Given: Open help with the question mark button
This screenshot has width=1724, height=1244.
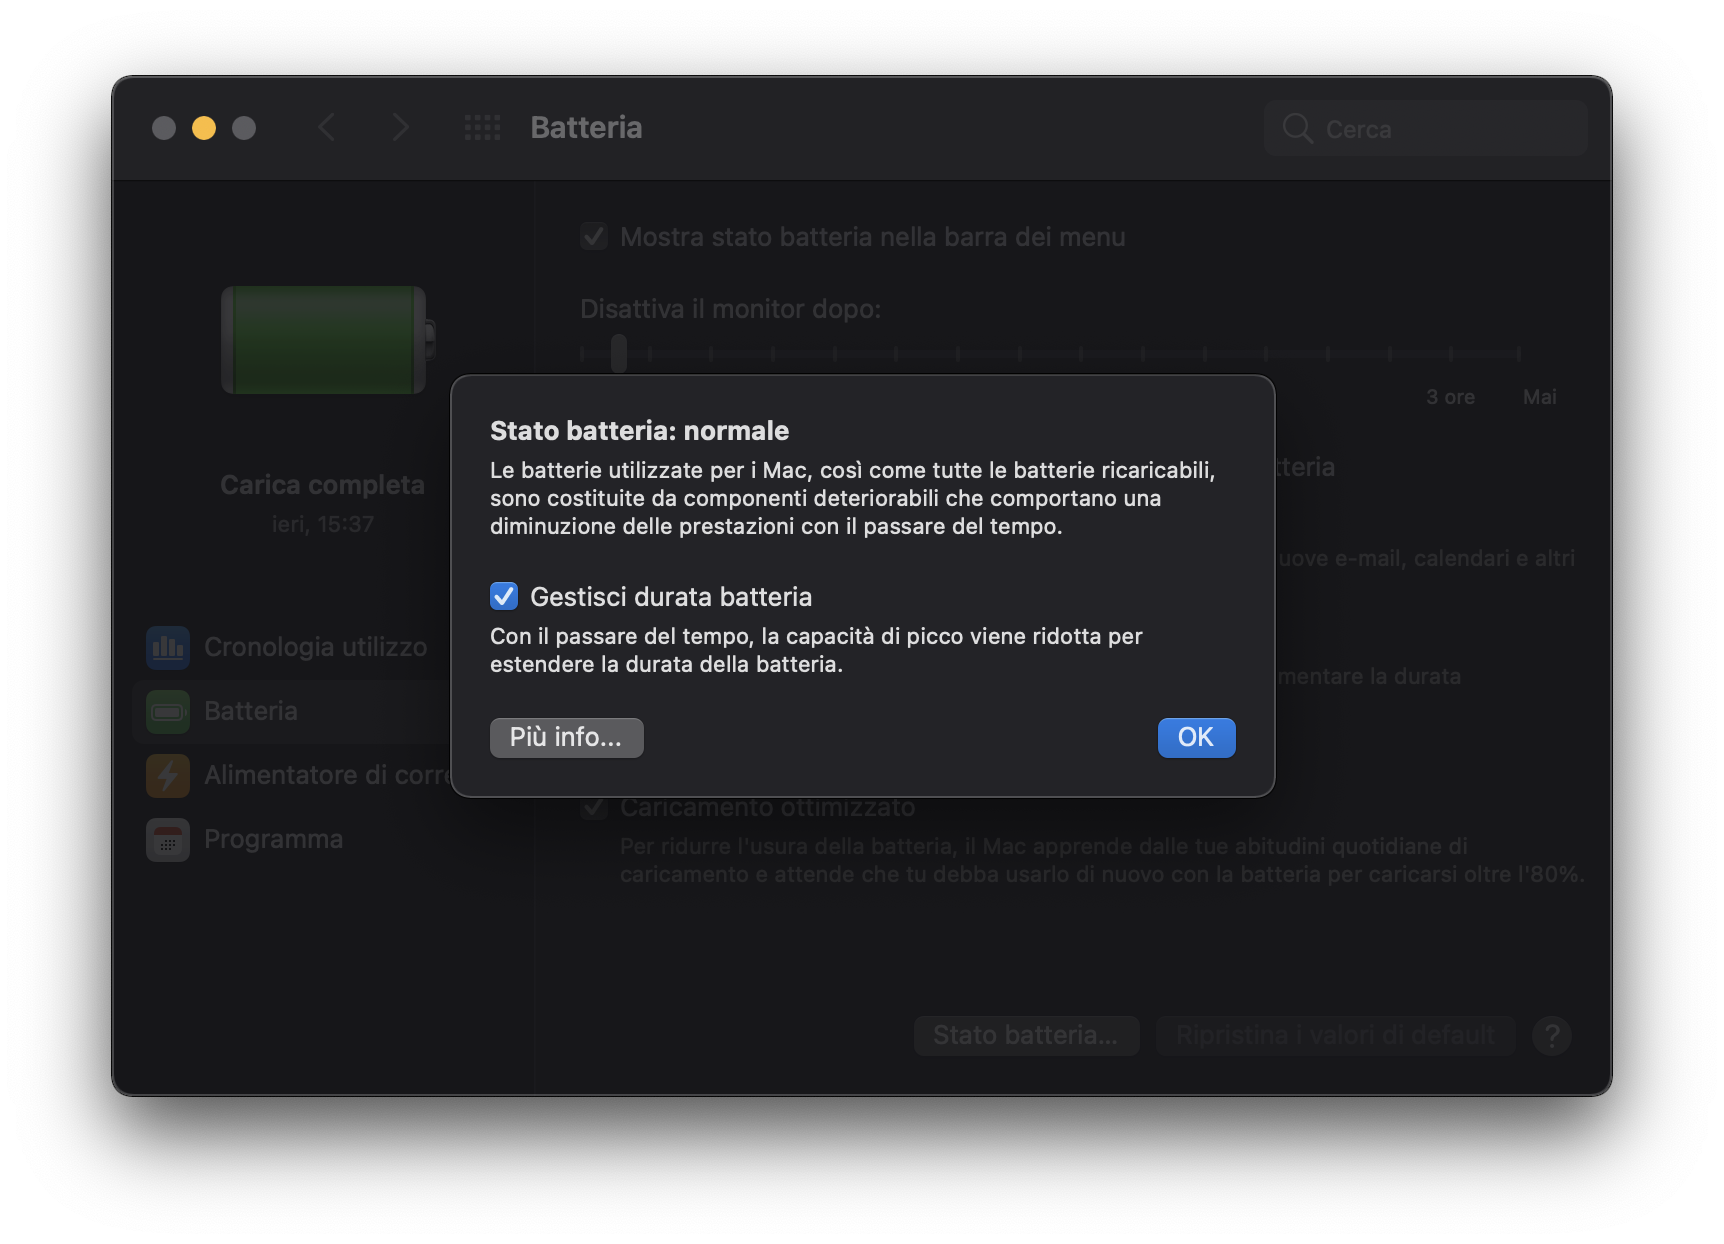Looking at the screenshot, I should [1552, 1036].
